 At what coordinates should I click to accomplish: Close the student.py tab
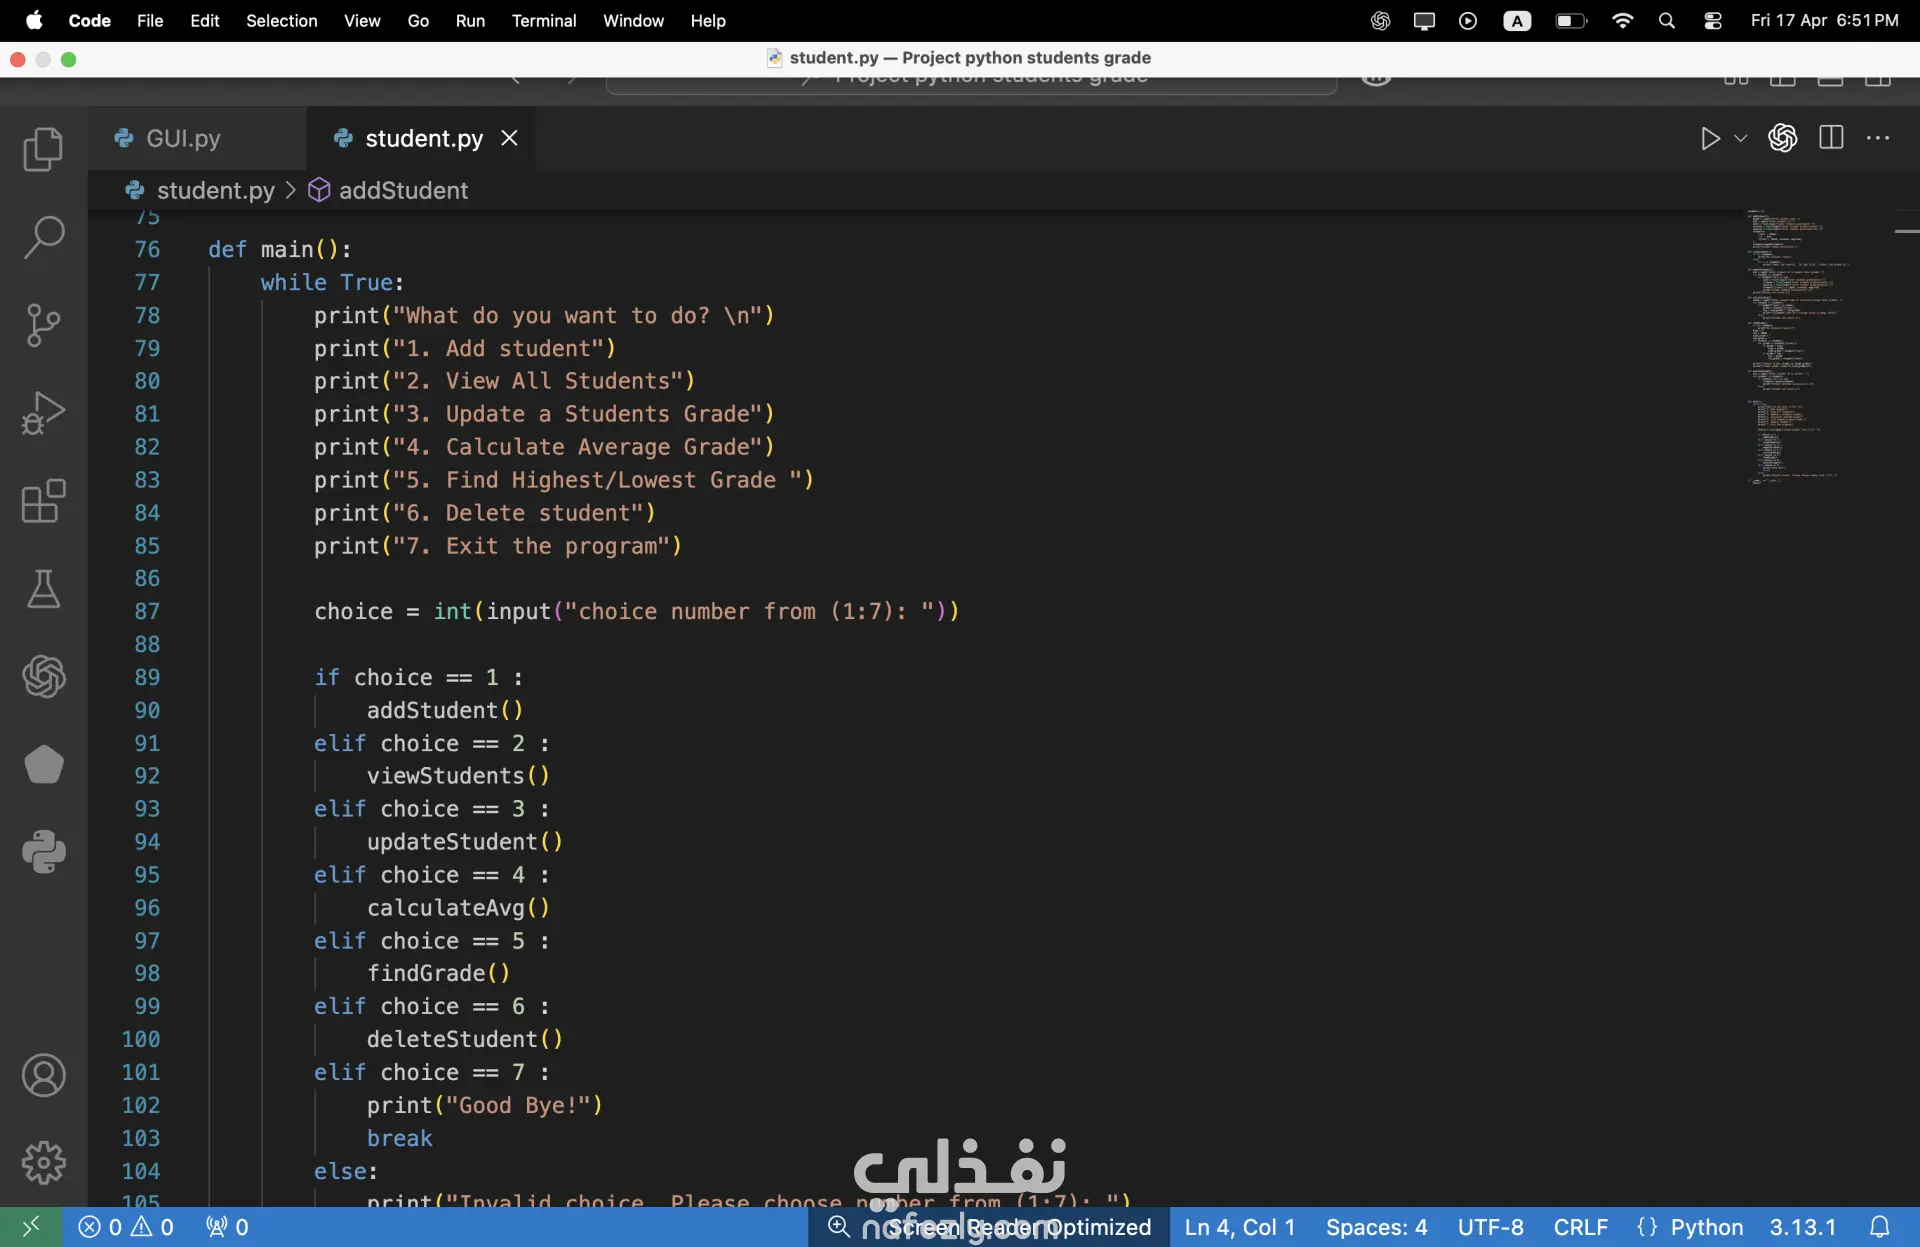tap(509, 138)
